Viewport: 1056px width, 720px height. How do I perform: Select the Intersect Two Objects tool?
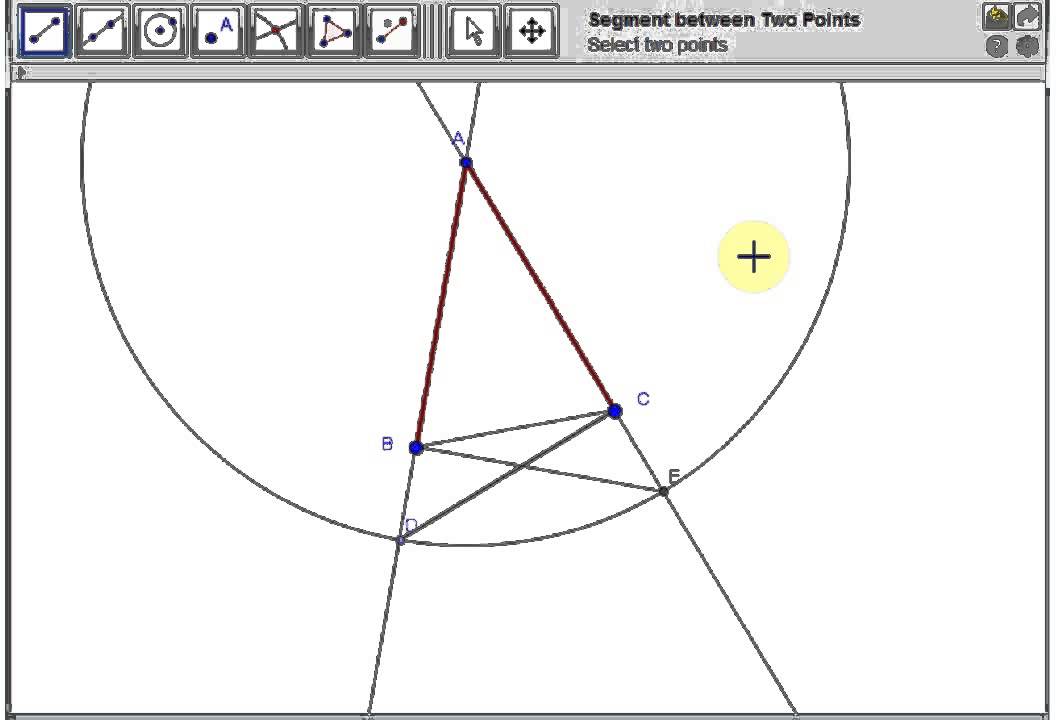pyautogui.click(x=276, y=31)
